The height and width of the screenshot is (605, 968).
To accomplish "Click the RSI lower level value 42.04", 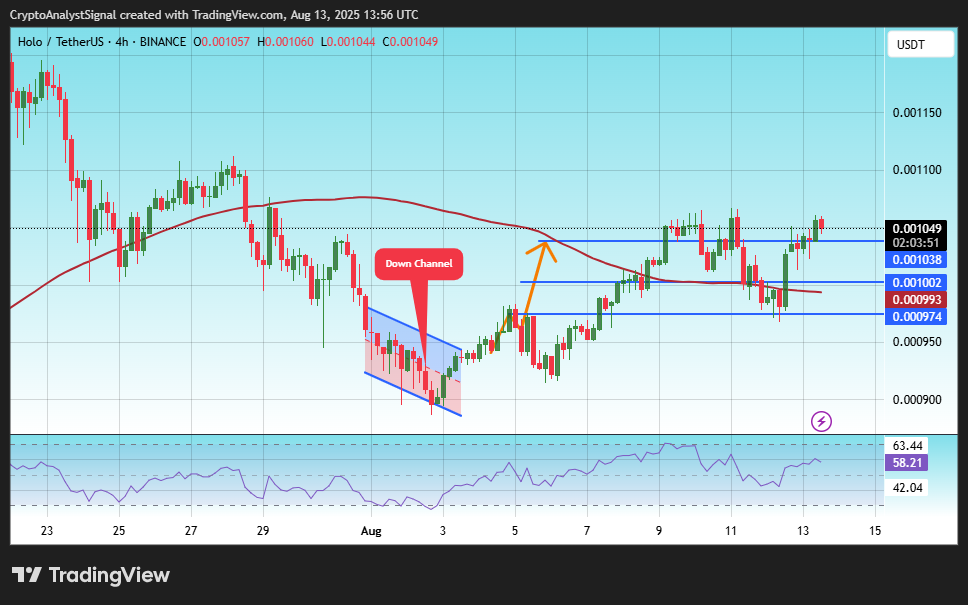I will 908,488.
